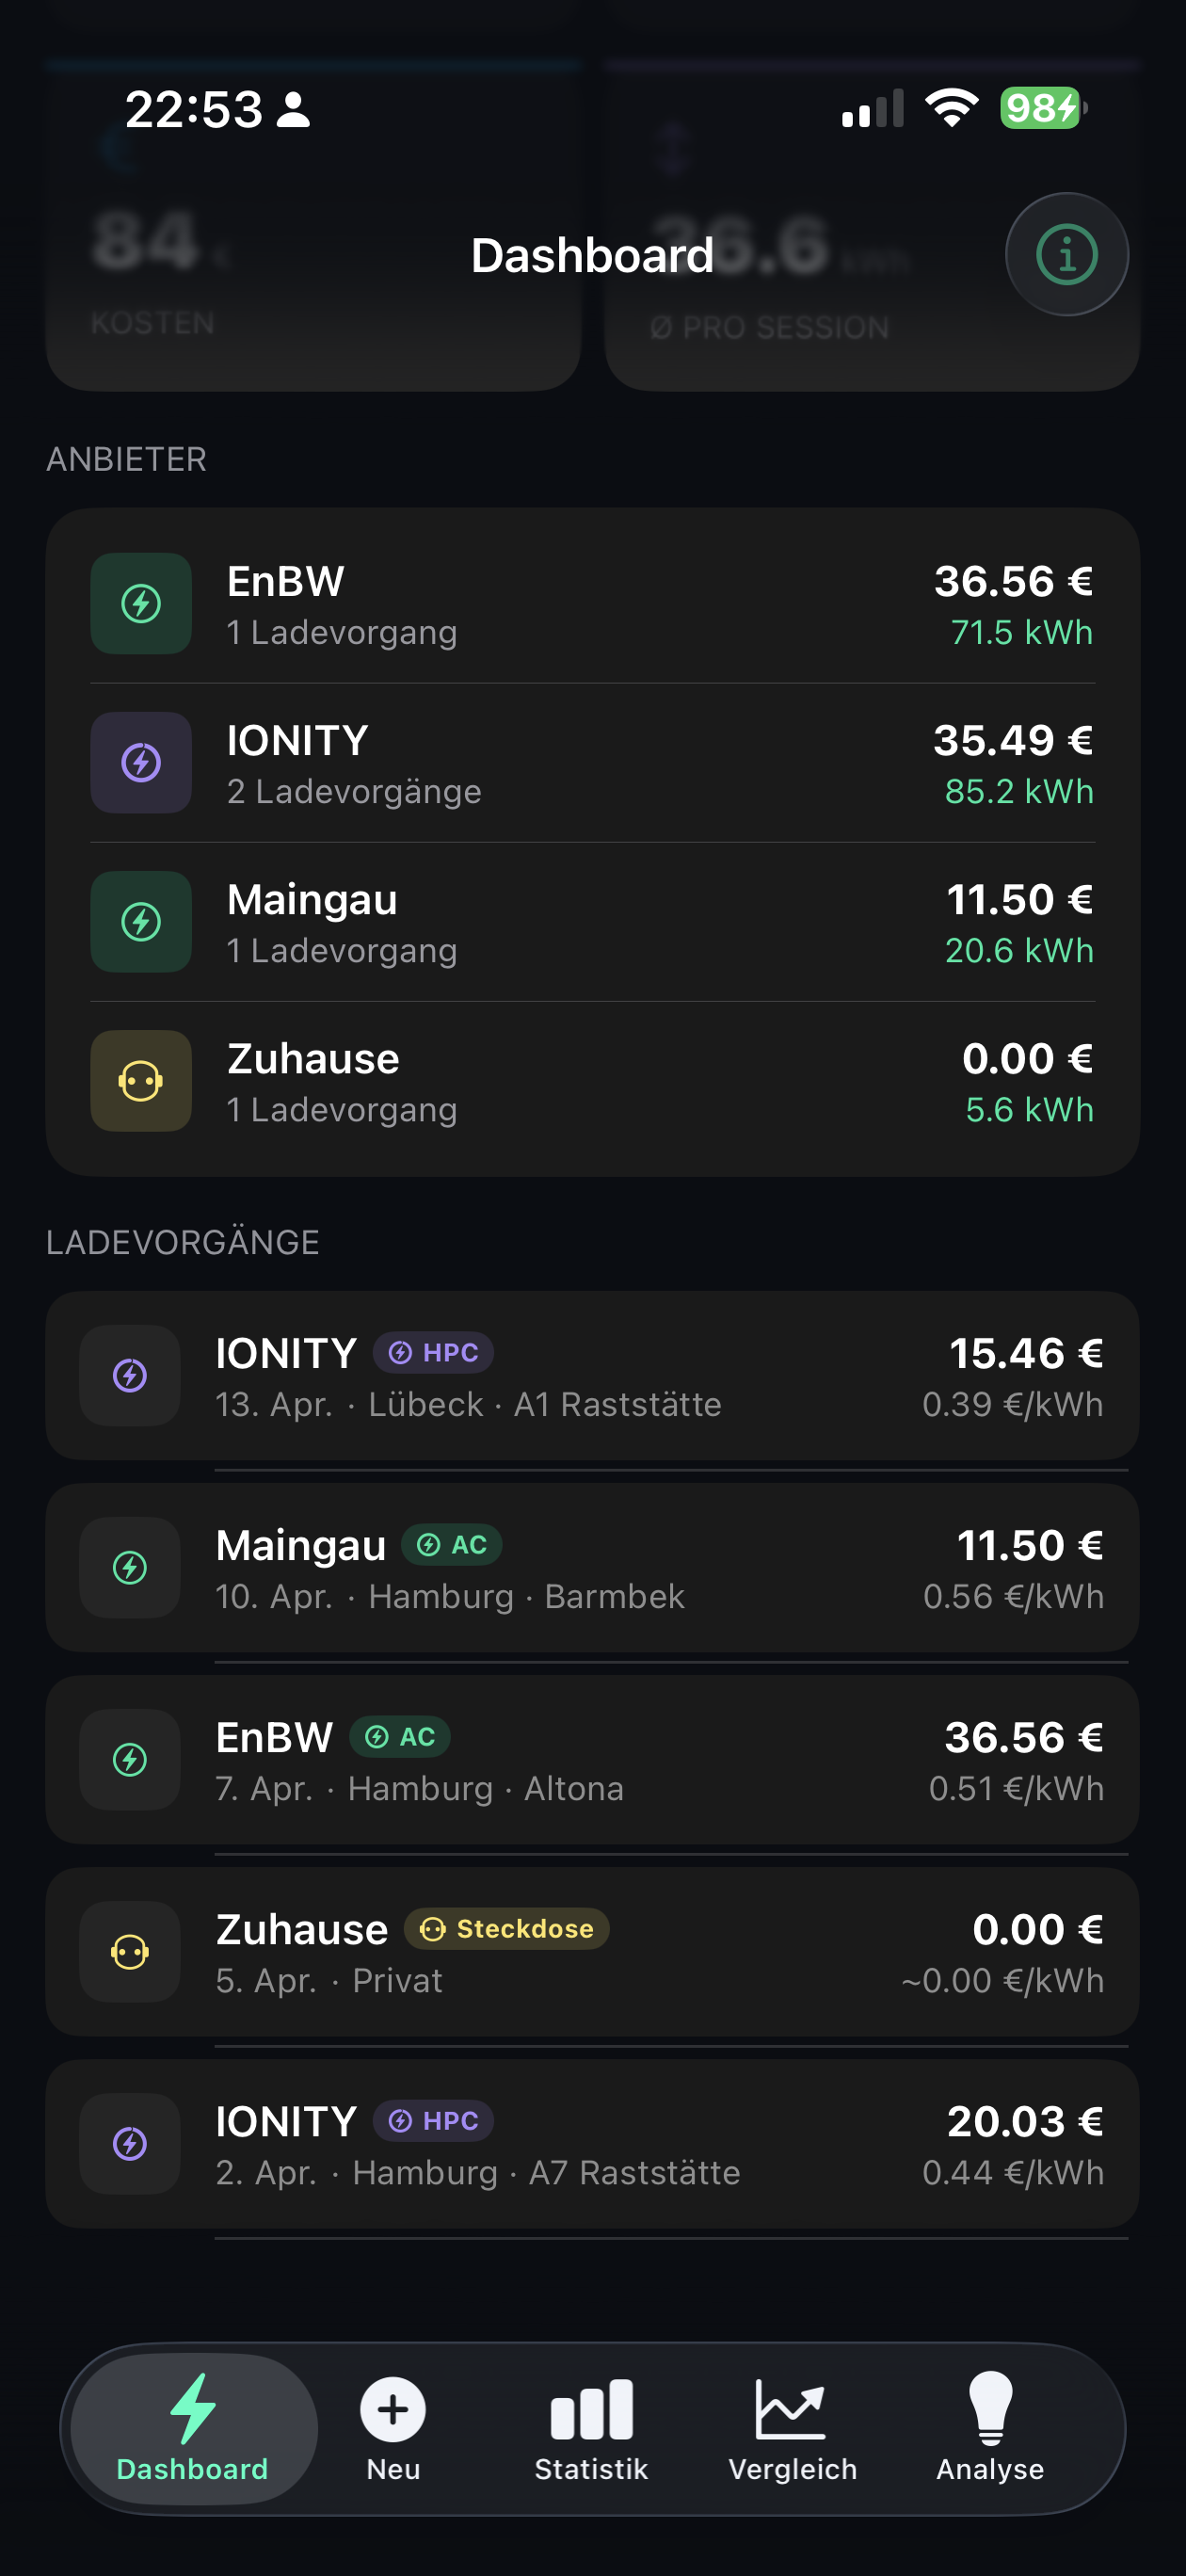Open IONITY Lübeck session from 13. Apr.

tap(592, 1376)
